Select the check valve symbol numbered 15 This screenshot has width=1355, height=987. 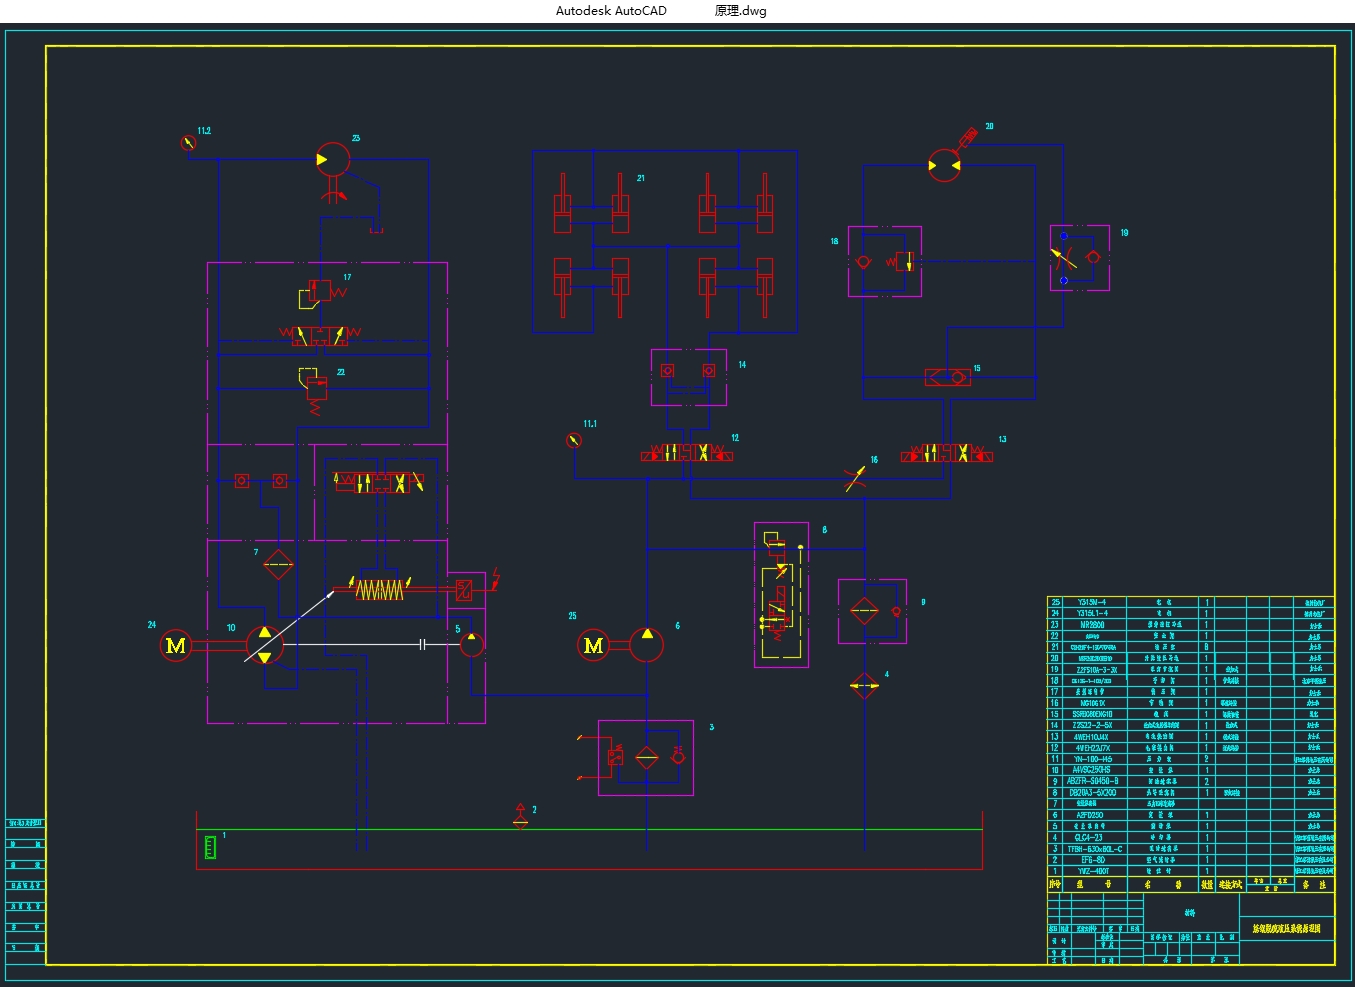tap(947, 377)
